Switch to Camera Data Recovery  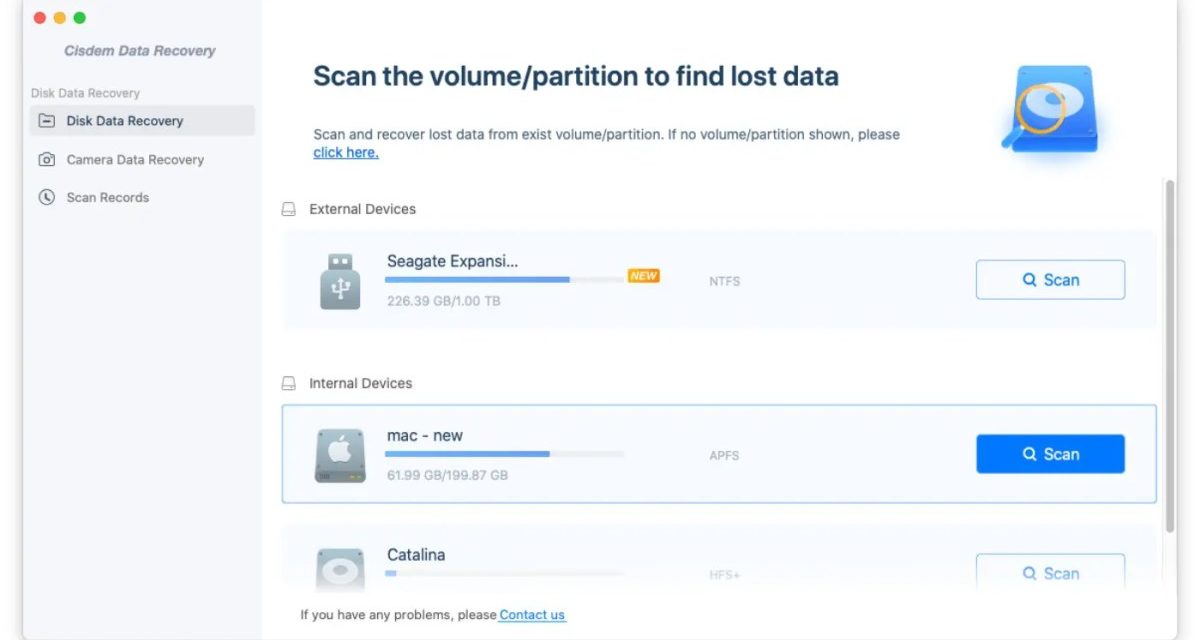(x=135, y=160)
